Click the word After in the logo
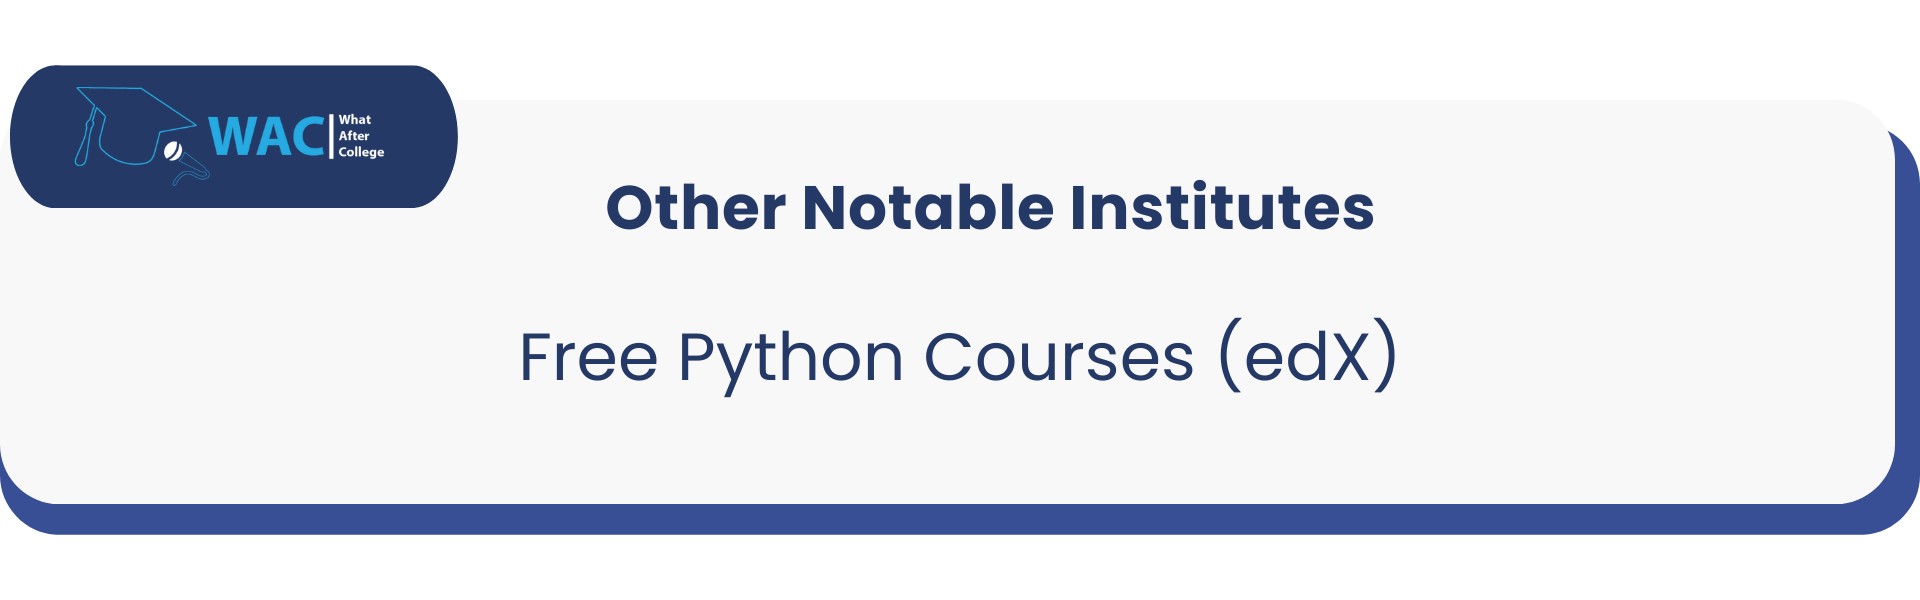 coord(354,135)
